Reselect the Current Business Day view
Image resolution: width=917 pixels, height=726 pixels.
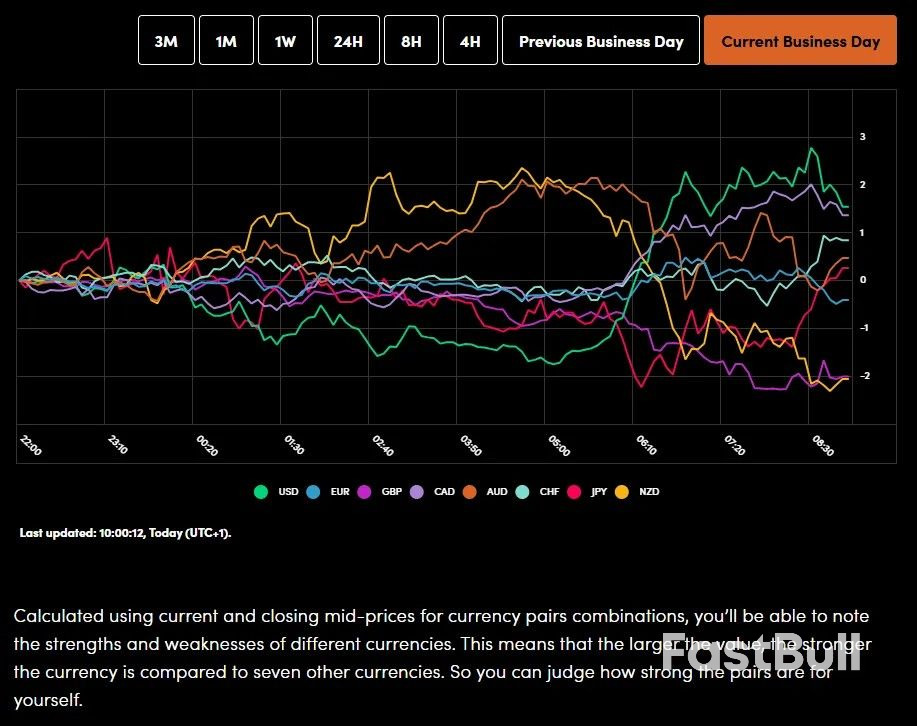pyautogui.click(x=799, y=40)
